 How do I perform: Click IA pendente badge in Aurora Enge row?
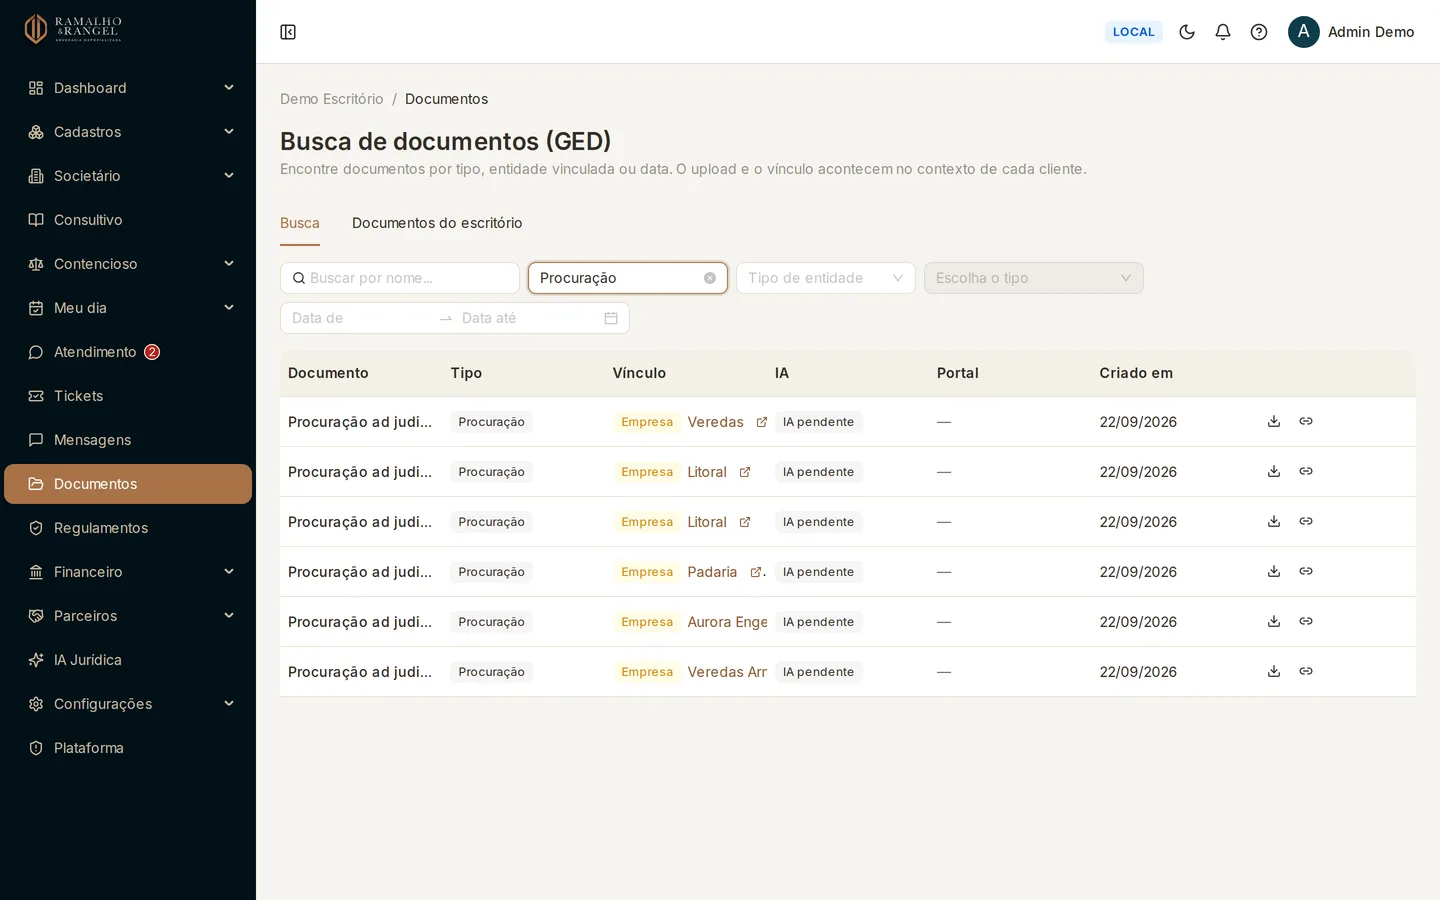tap(818, 622)
